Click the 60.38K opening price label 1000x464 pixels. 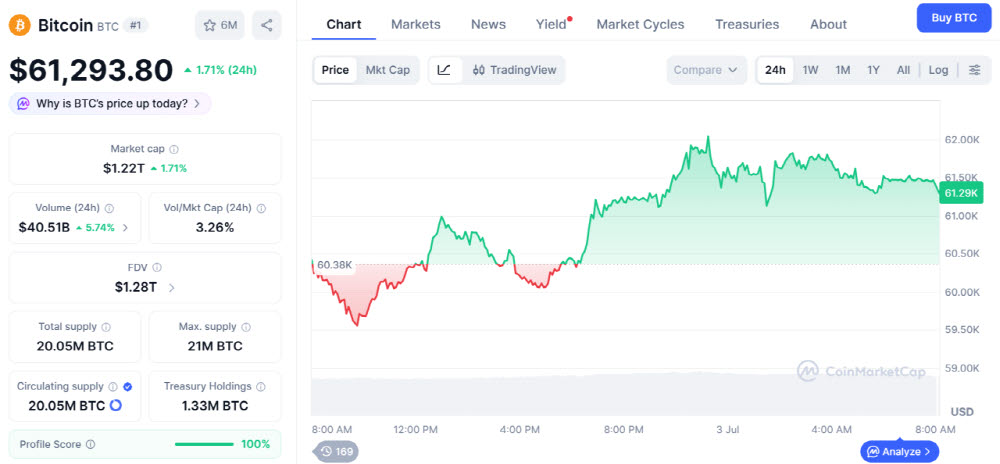pyautogui.click(x=334, y=265)
